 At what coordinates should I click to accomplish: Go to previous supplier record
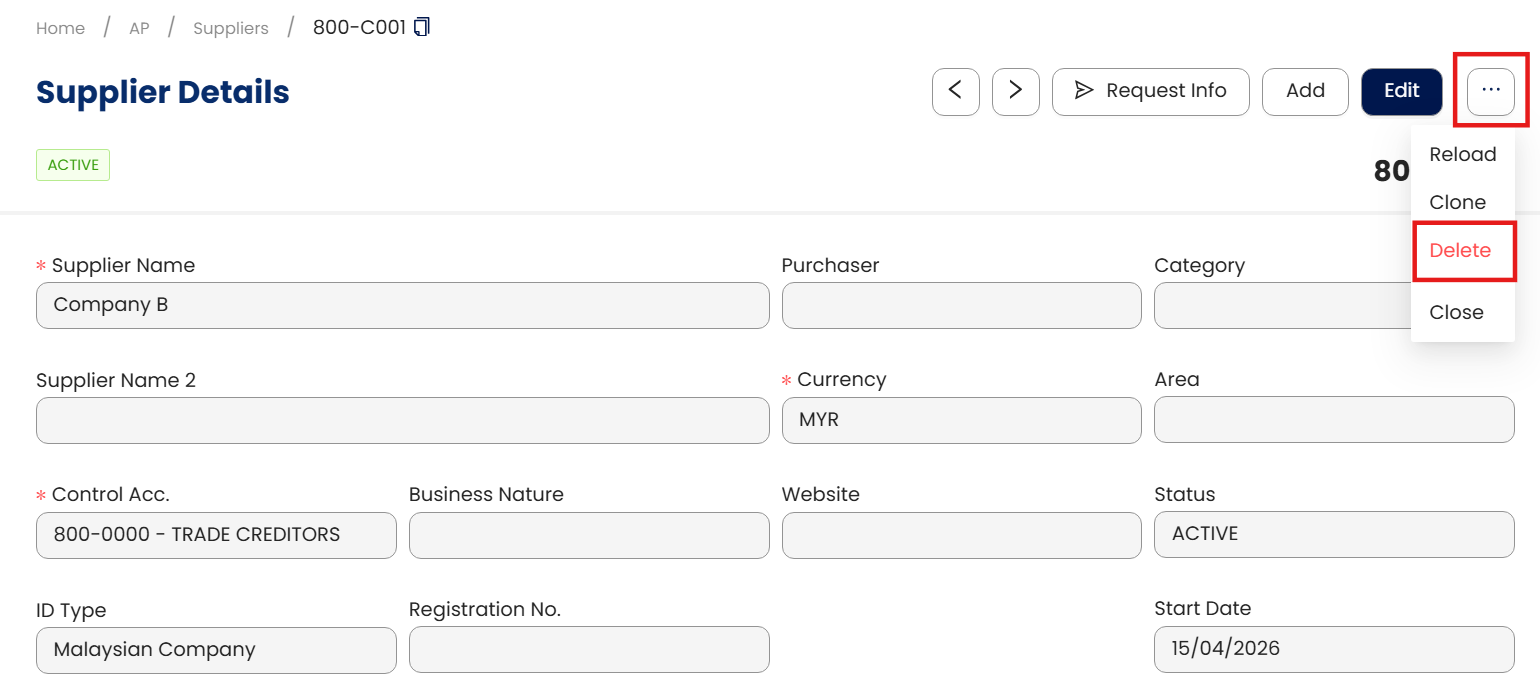tap(955, 91)
